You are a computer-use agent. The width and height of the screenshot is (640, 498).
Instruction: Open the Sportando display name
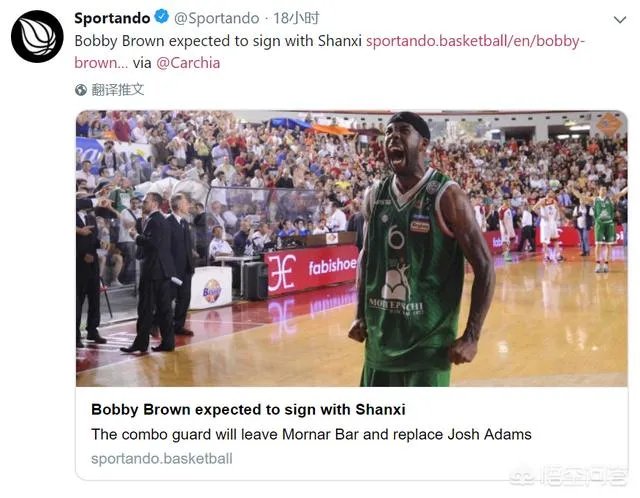point(112,18)
